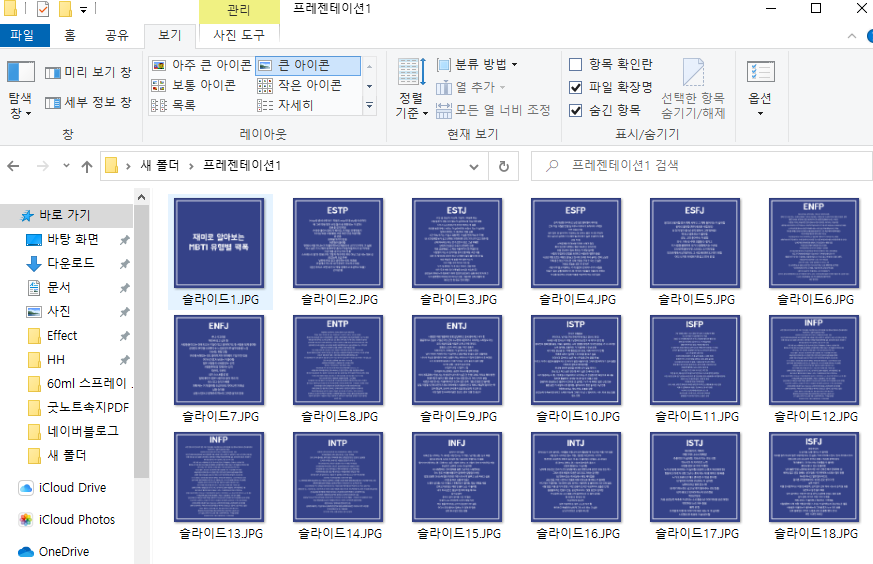Click the 슬라이드4.JPG file name

coord(577,300)
